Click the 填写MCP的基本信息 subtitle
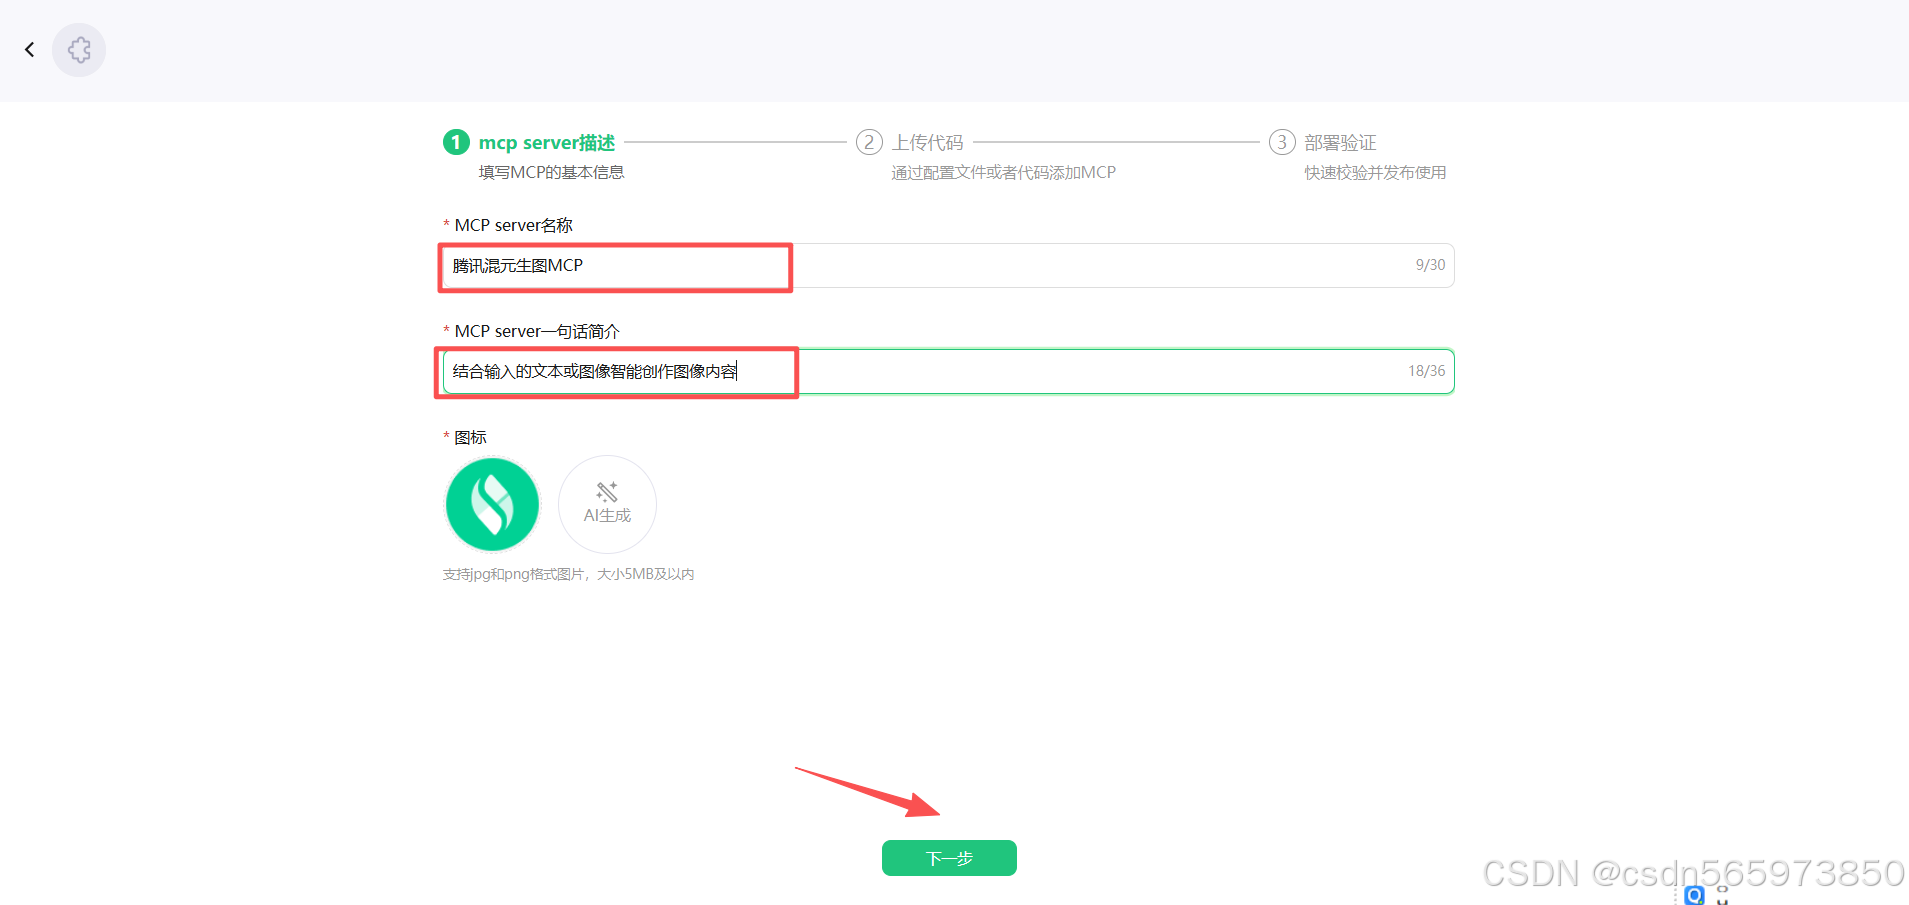 (x=551, y=172)
